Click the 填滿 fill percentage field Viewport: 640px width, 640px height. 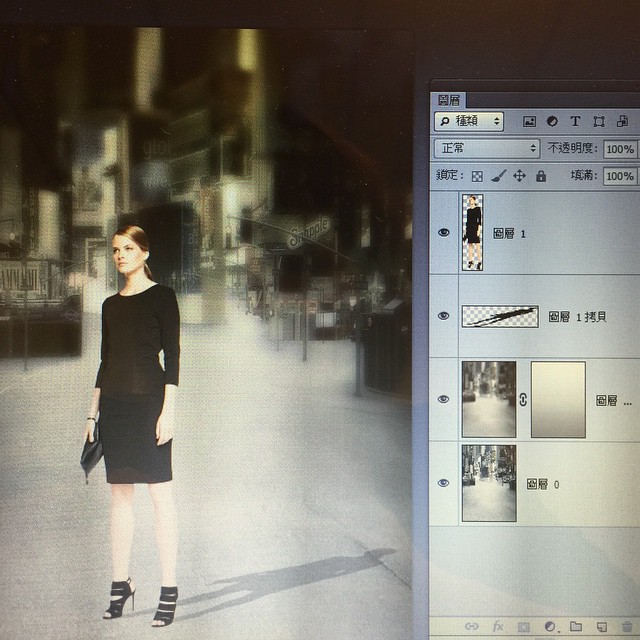(620, 177)
